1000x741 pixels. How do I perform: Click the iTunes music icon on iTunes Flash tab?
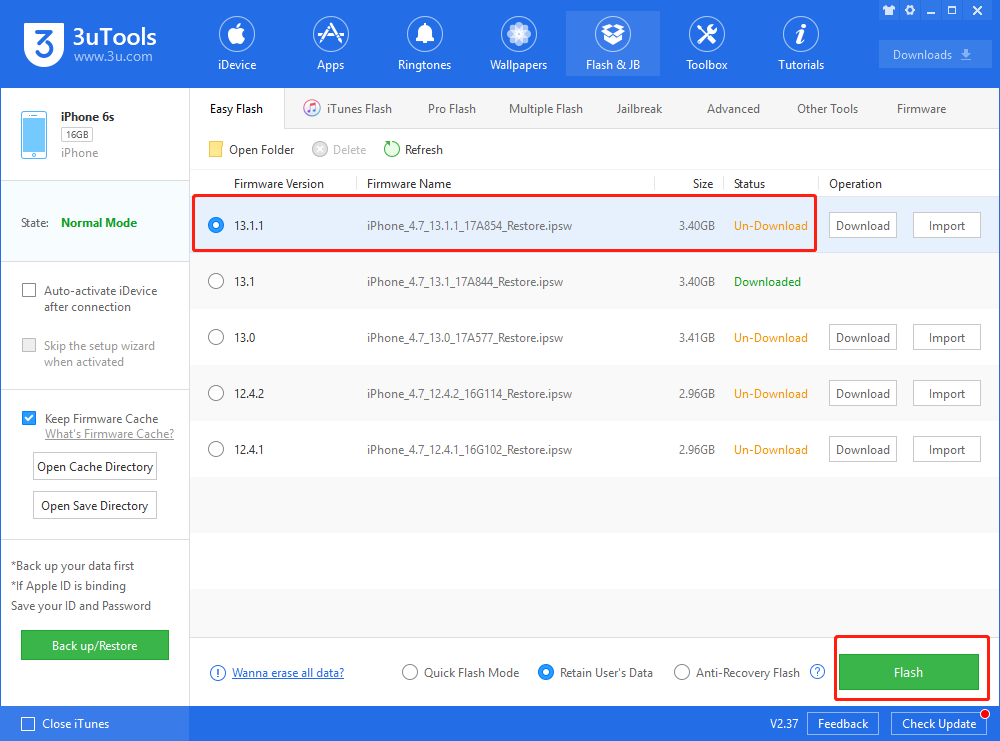[x=311, y=108]
